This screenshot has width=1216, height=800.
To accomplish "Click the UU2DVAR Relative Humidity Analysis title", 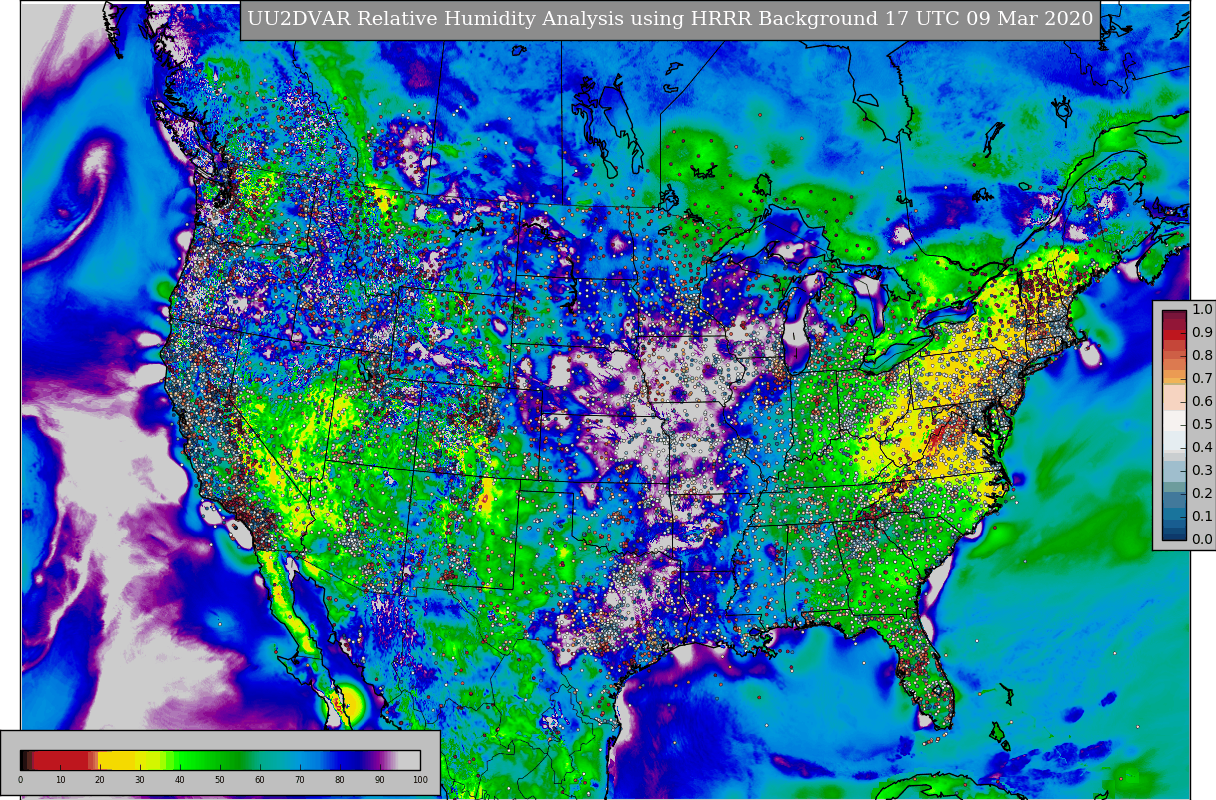I will coord(670,19).
